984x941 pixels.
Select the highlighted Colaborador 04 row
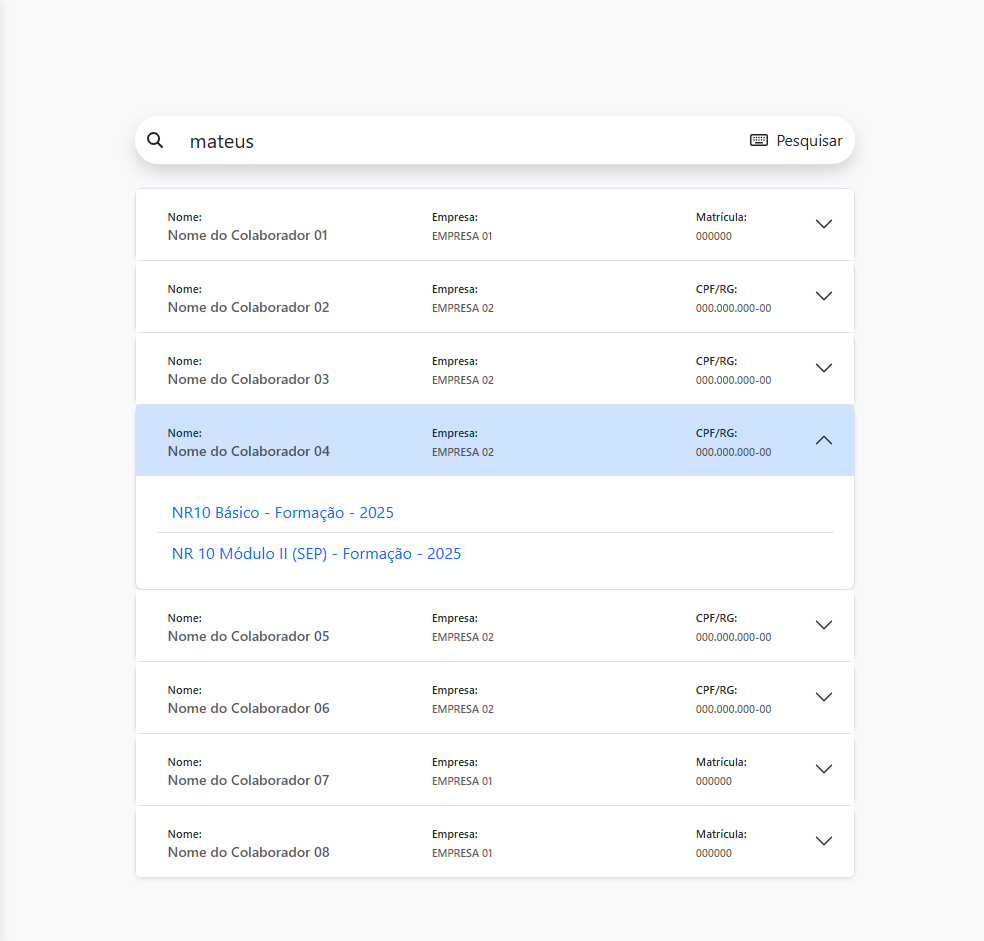450,440
